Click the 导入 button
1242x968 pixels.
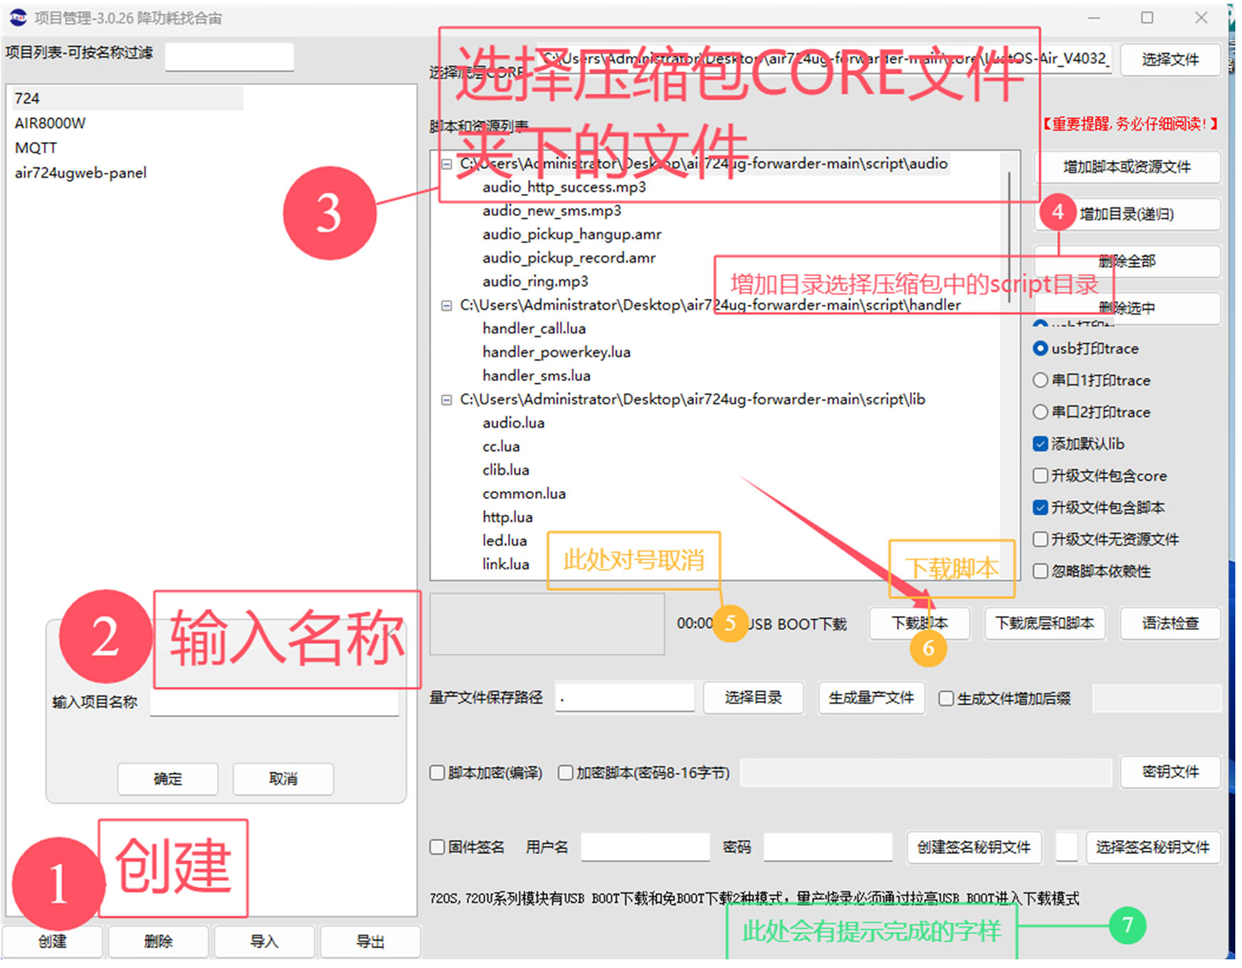(x=264, y=941)
